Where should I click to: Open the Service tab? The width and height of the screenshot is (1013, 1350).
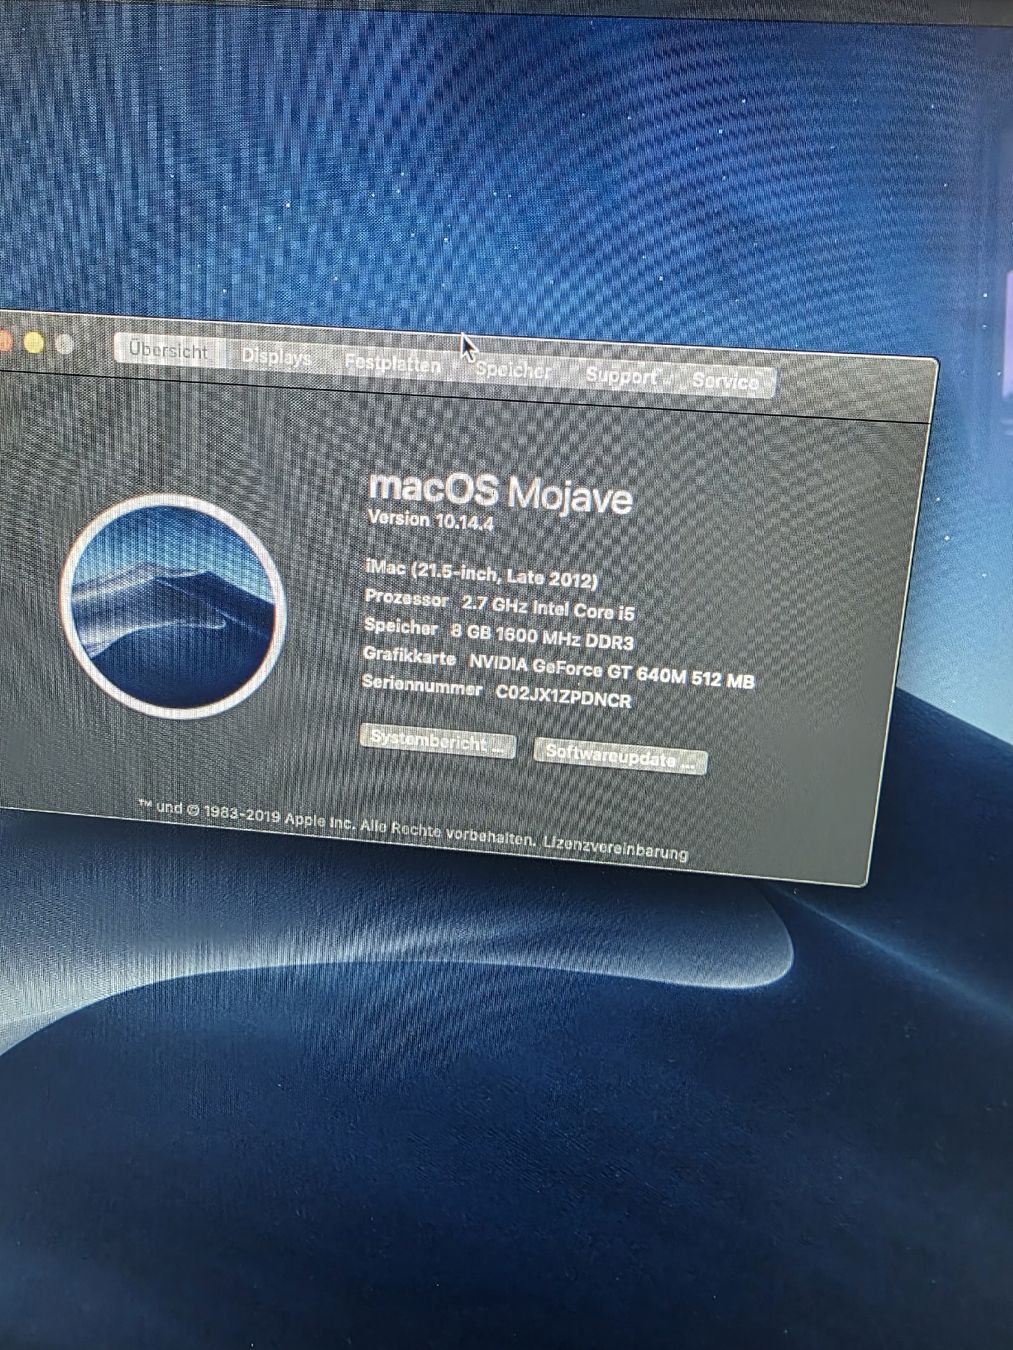[725, 381]
